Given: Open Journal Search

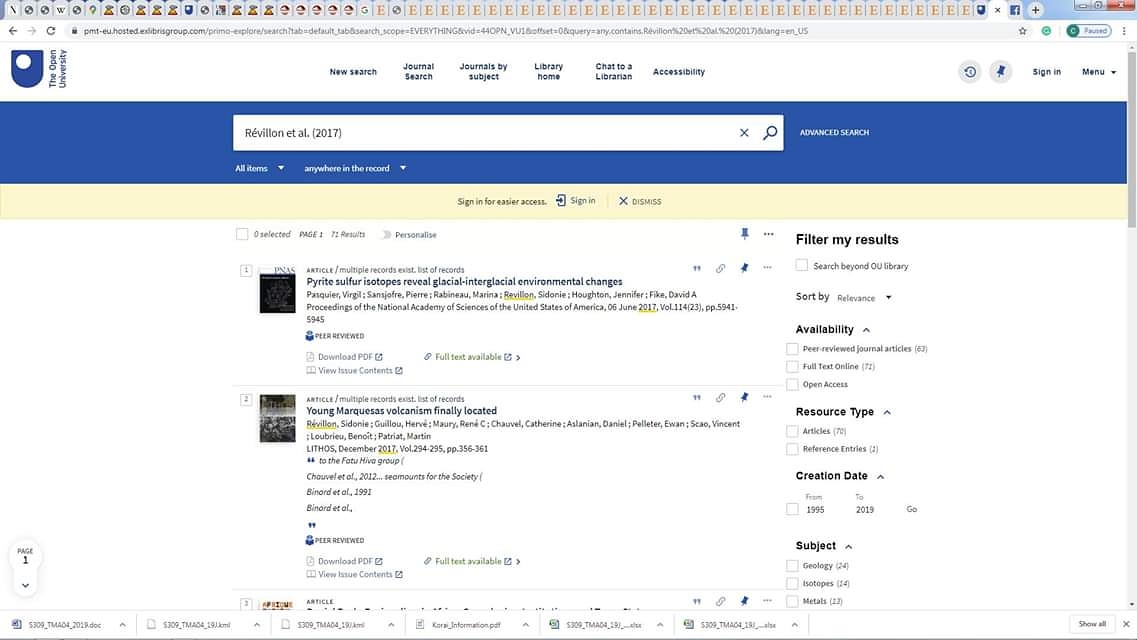Looking at the screenshot, I should click(418, 71).
